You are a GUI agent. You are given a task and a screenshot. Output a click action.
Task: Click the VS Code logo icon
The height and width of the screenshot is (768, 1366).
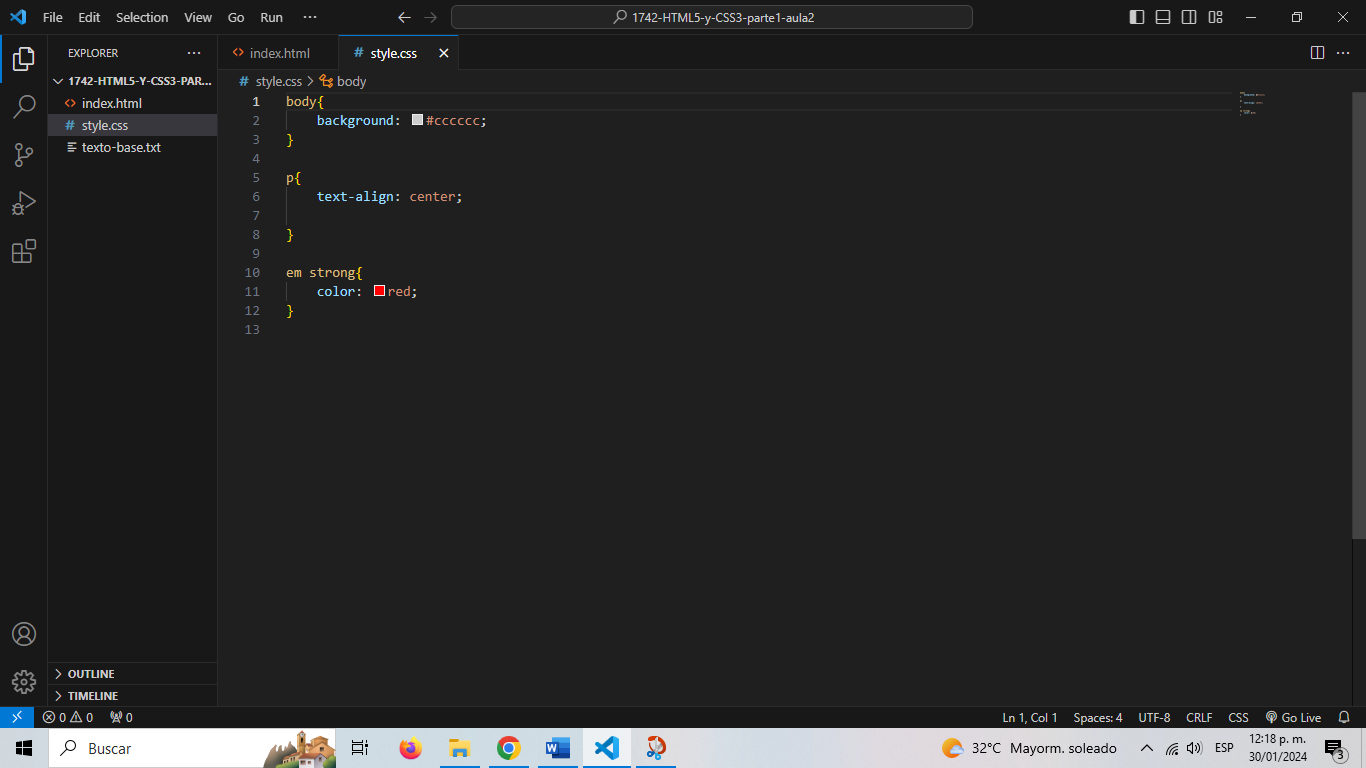(18, 17)
